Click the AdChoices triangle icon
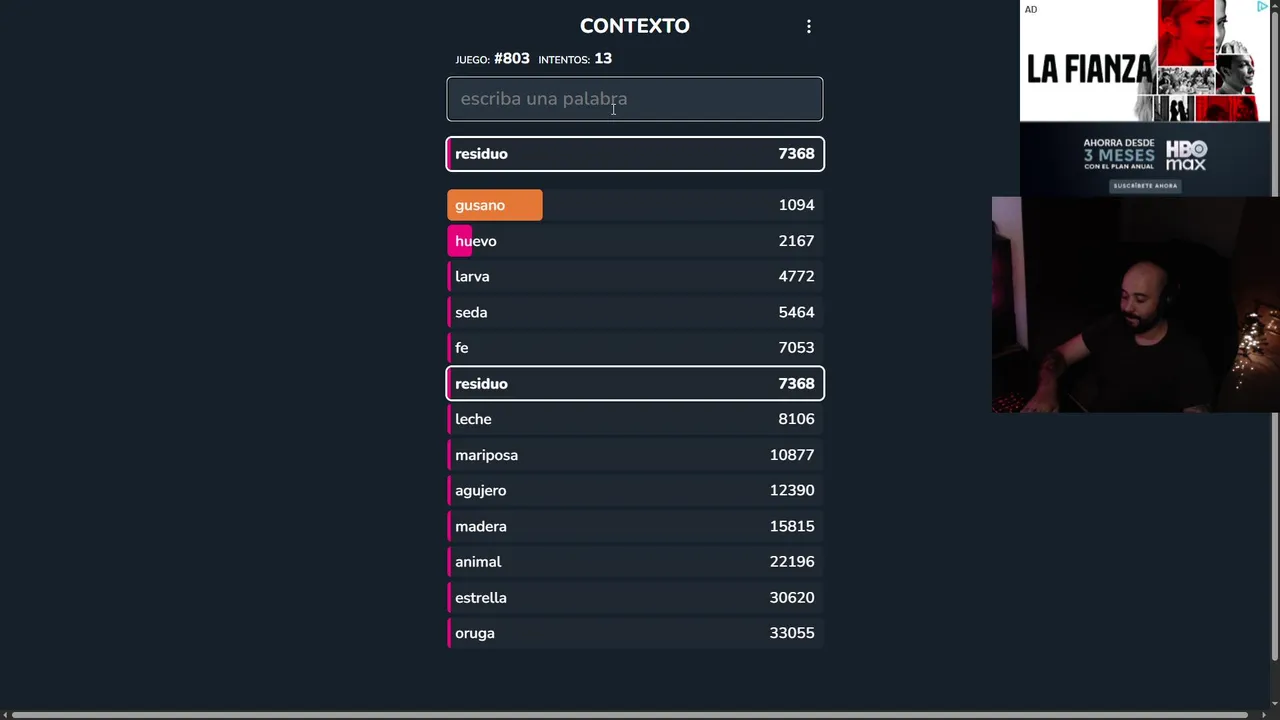The width and height of the screenshot is (1280, 720). [1262, 7]
